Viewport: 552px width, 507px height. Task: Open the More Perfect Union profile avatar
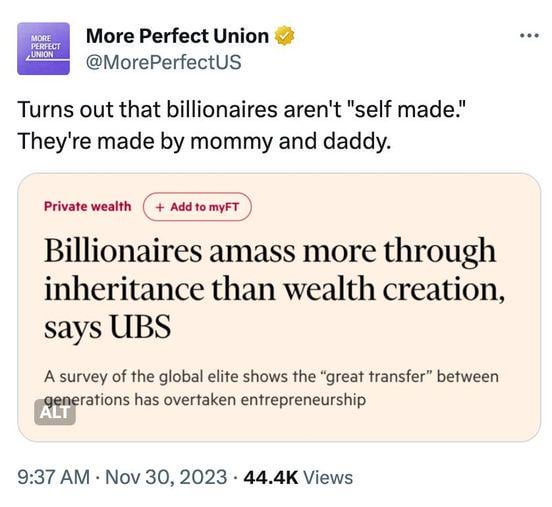(x=43, y=48)
